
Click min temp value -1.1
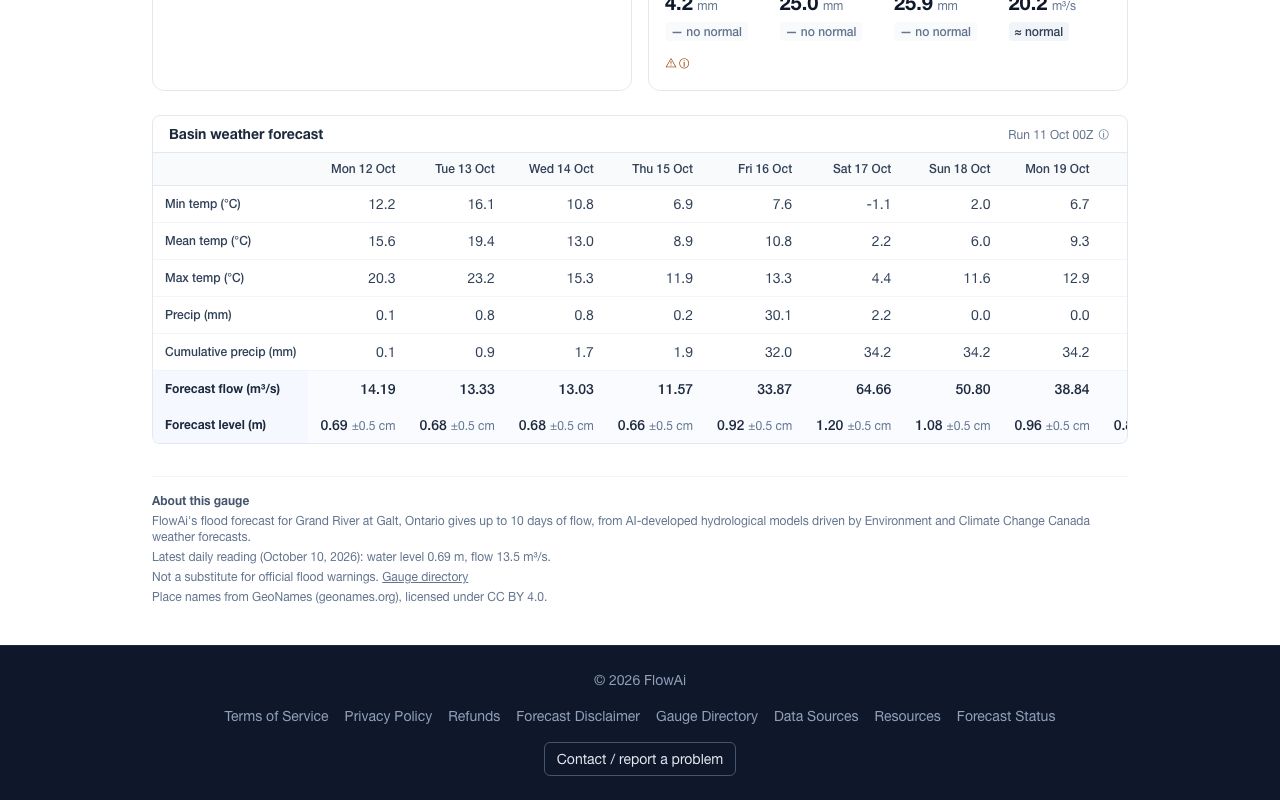tap(879, 204)
